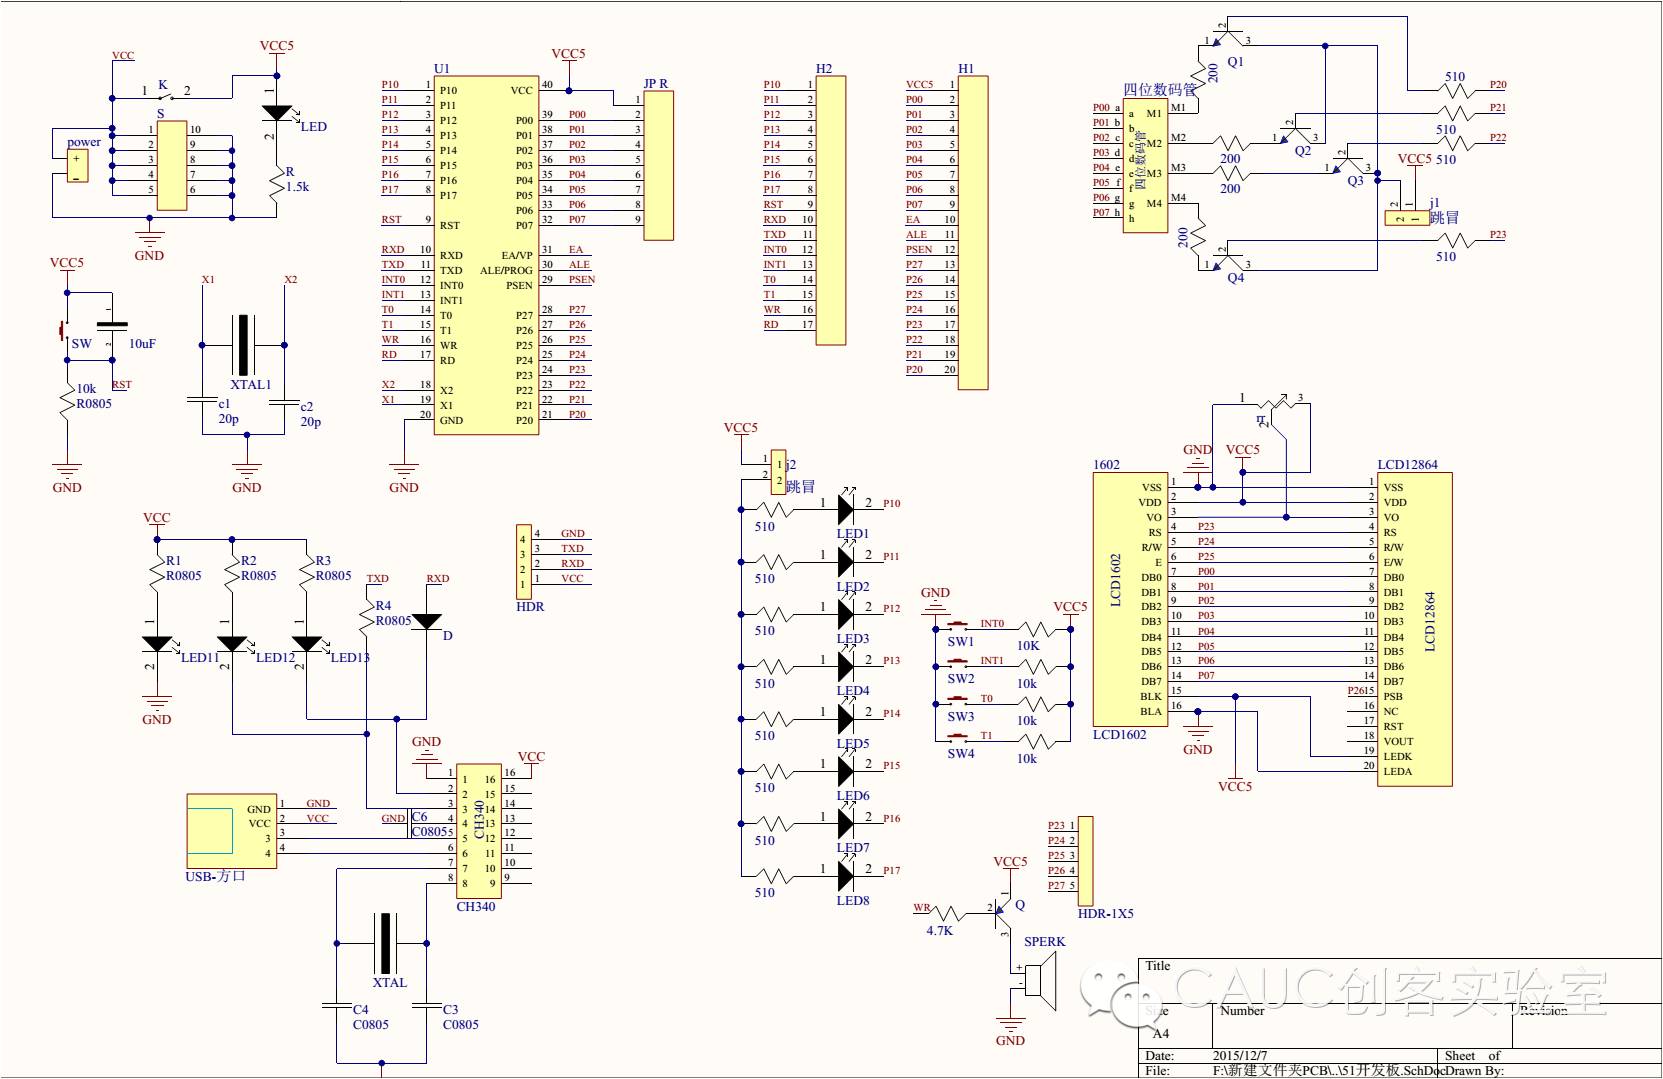Select the LCD12864 component block

(x=1414, y=629)
